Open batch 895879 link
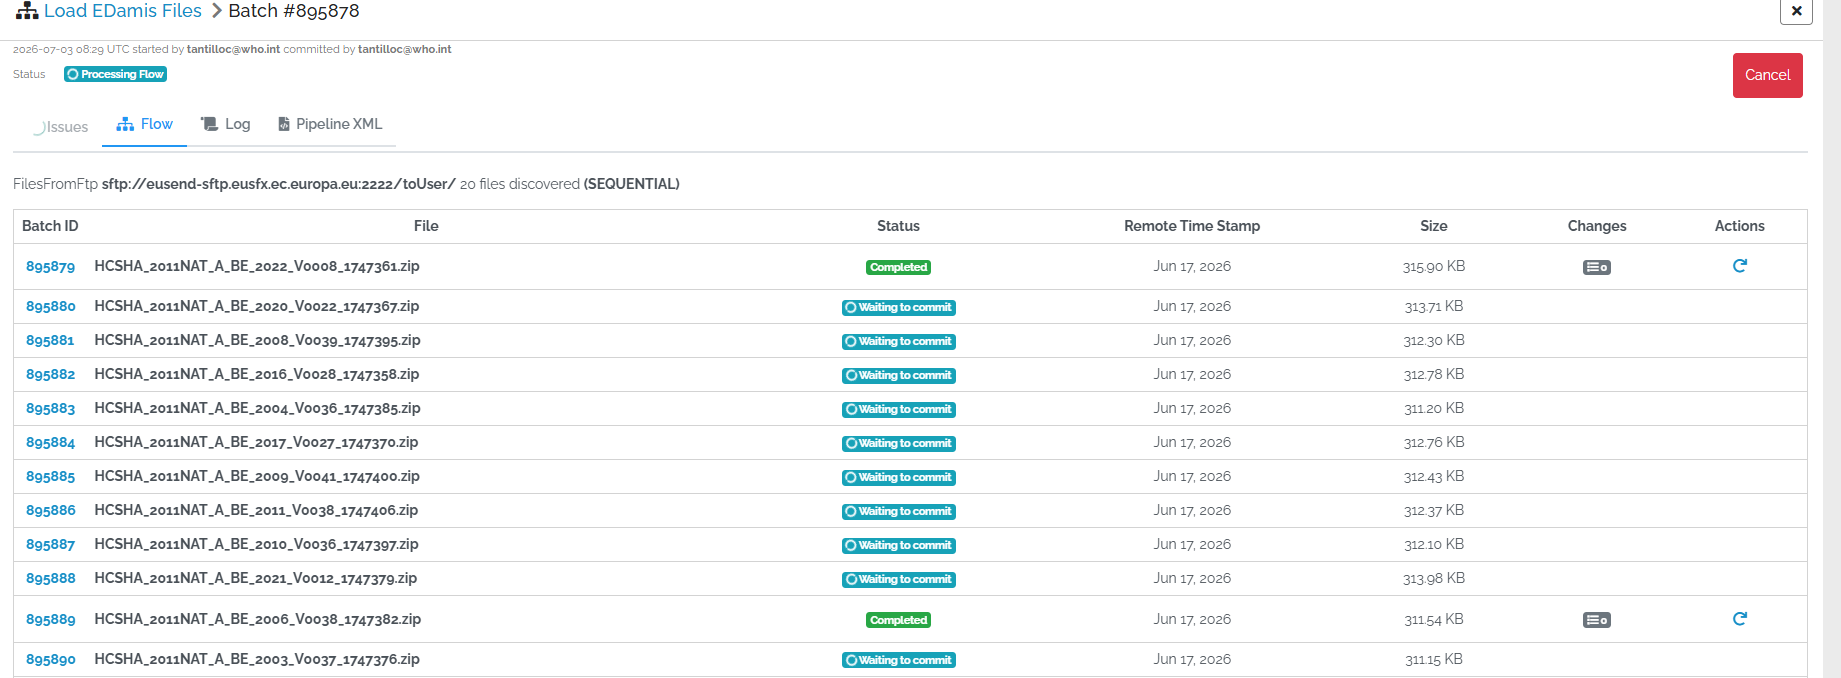The image size is (1841, 678). tap(50, 267)
